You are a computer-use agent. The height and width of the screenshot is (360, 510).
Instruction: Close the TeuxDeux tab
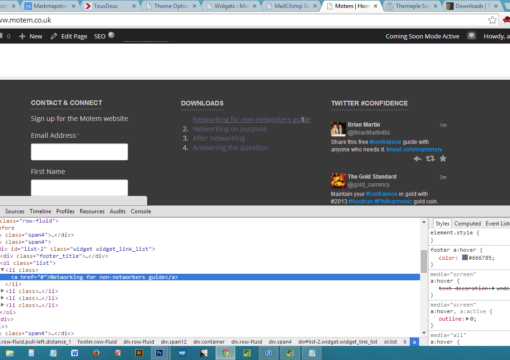tap(134, 6)
